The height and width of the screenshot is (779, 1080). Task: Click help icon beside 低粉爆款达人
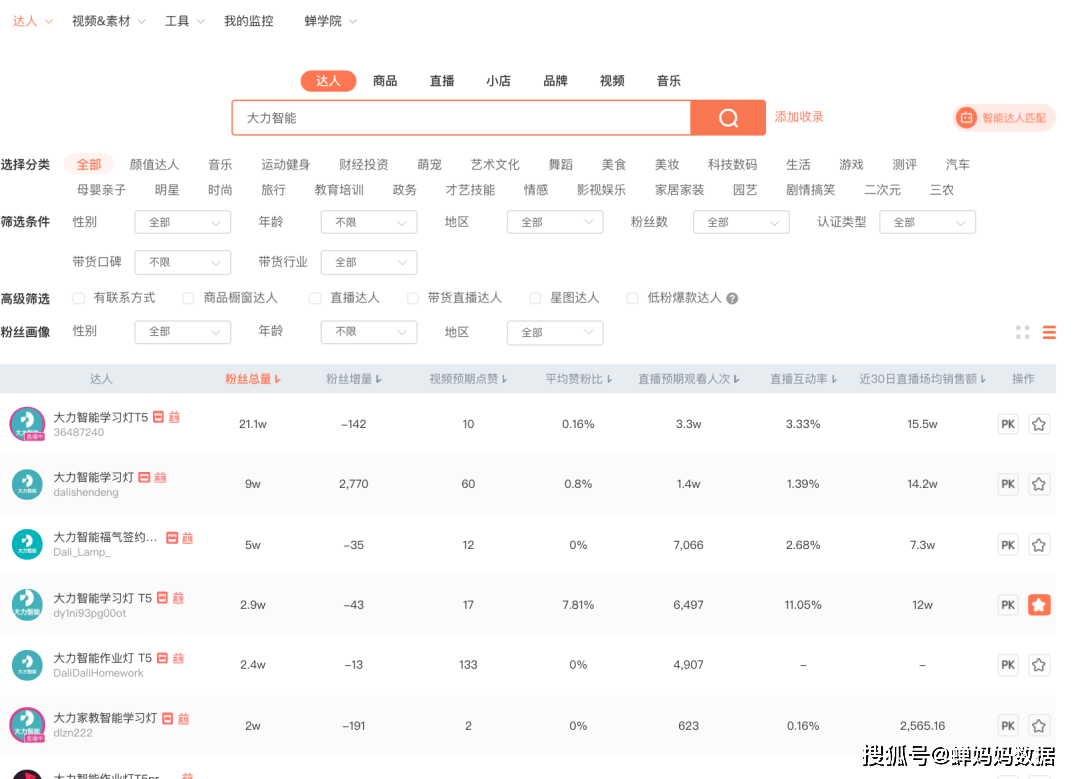(732, 298)
